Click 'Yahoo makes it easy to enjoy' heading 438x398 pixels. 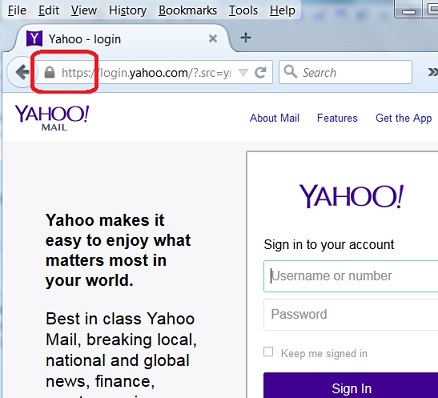point(118,250)
